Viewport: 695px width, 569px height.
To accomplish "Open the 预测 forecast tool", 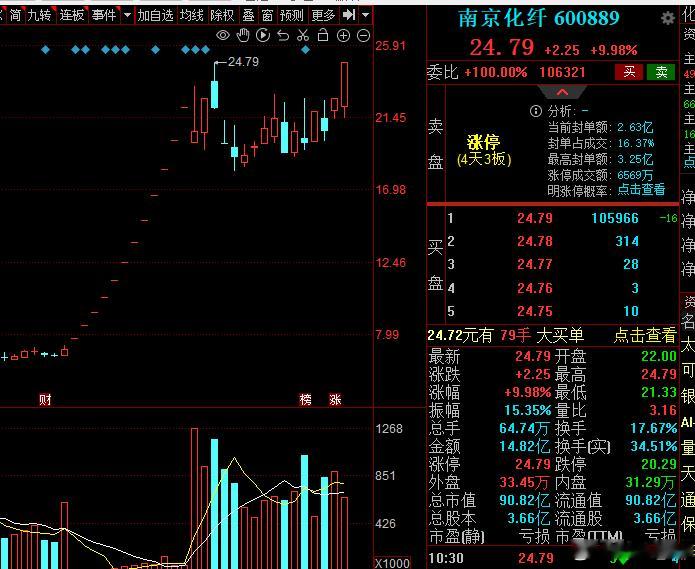I will tap(292, 16).
